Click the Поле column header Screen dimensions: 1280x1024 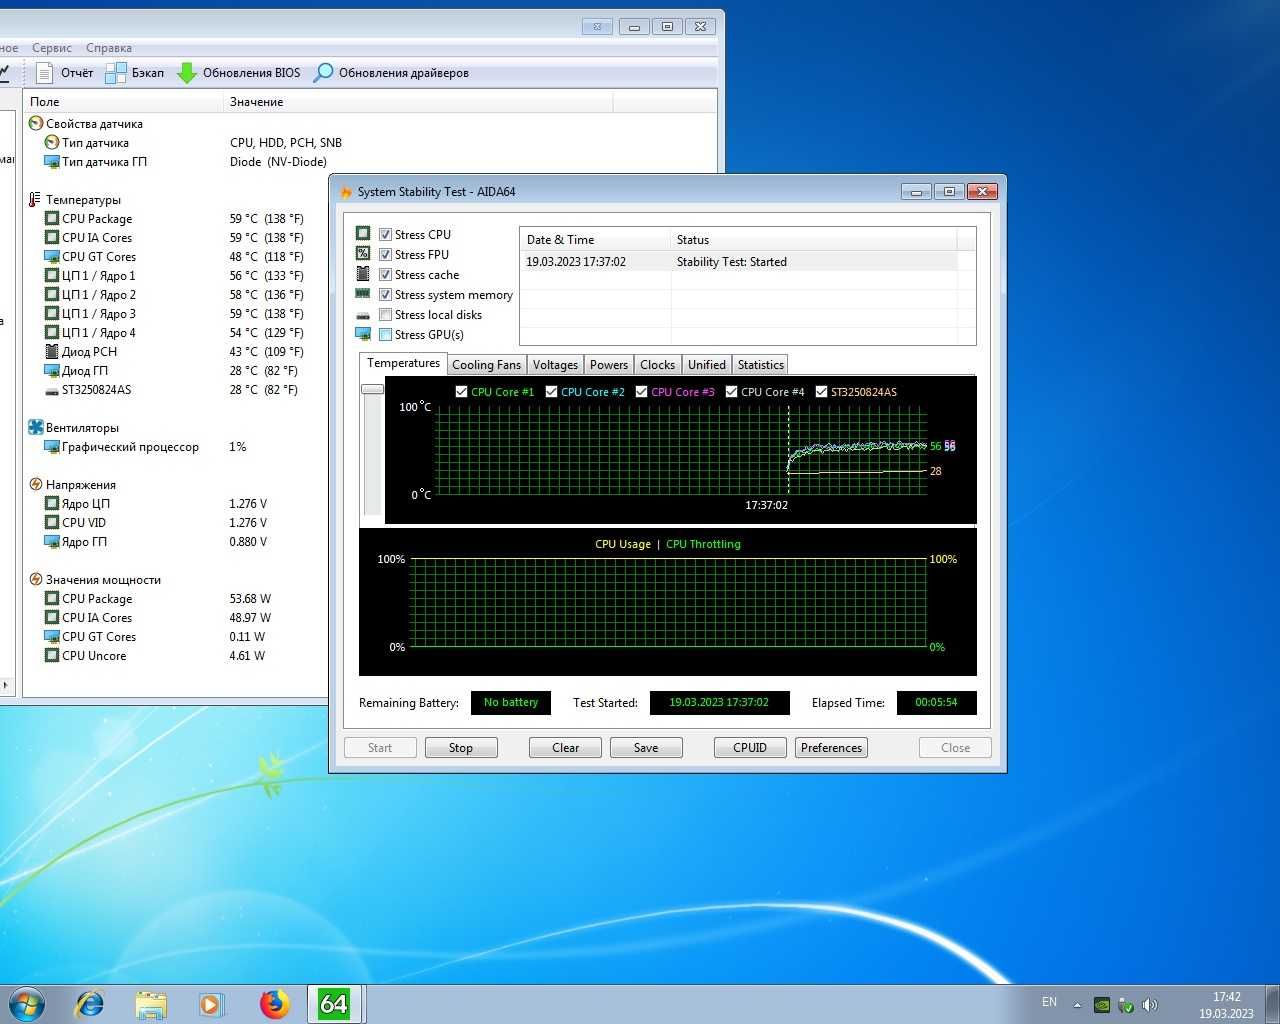pyautogui.click(x=123, y=102)
